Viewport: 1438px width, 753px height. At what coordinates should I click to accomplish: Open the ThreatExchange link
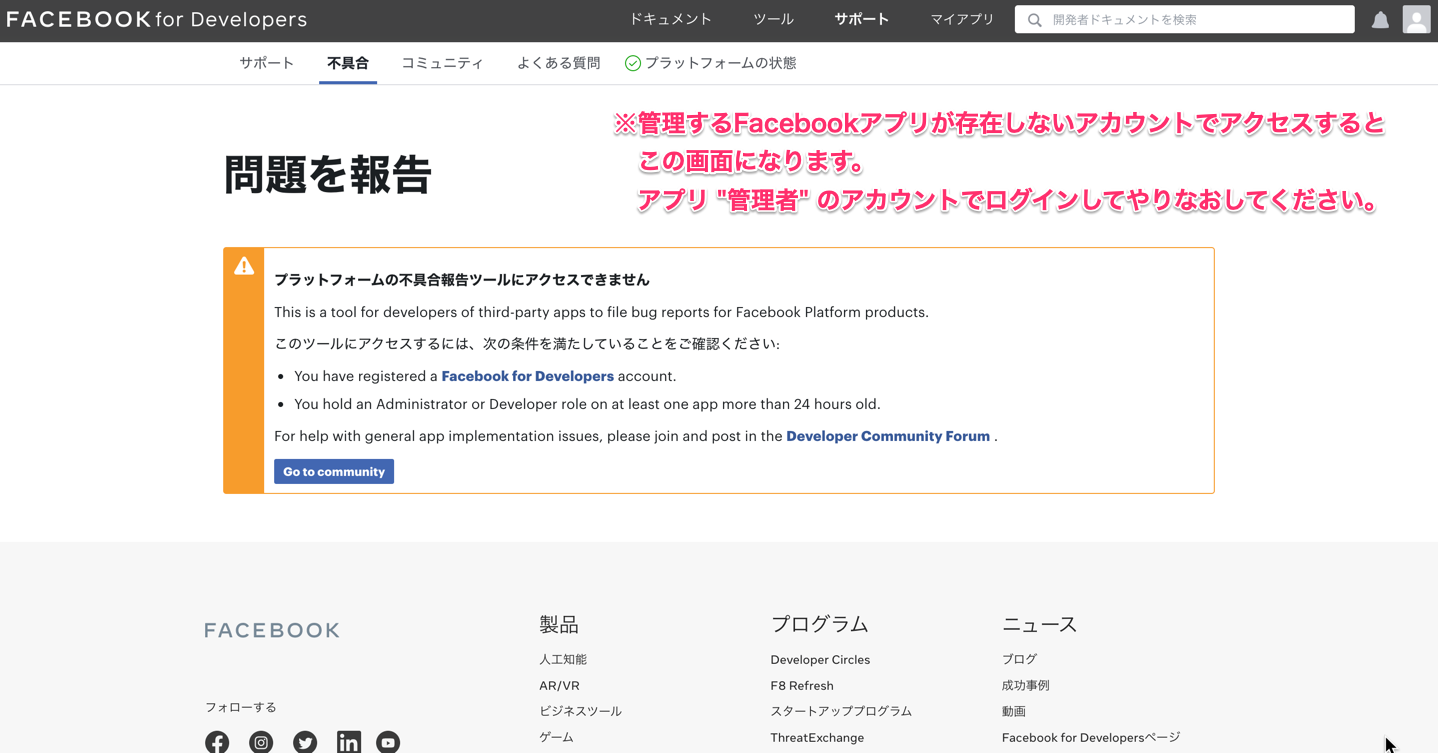pos(817,738)
